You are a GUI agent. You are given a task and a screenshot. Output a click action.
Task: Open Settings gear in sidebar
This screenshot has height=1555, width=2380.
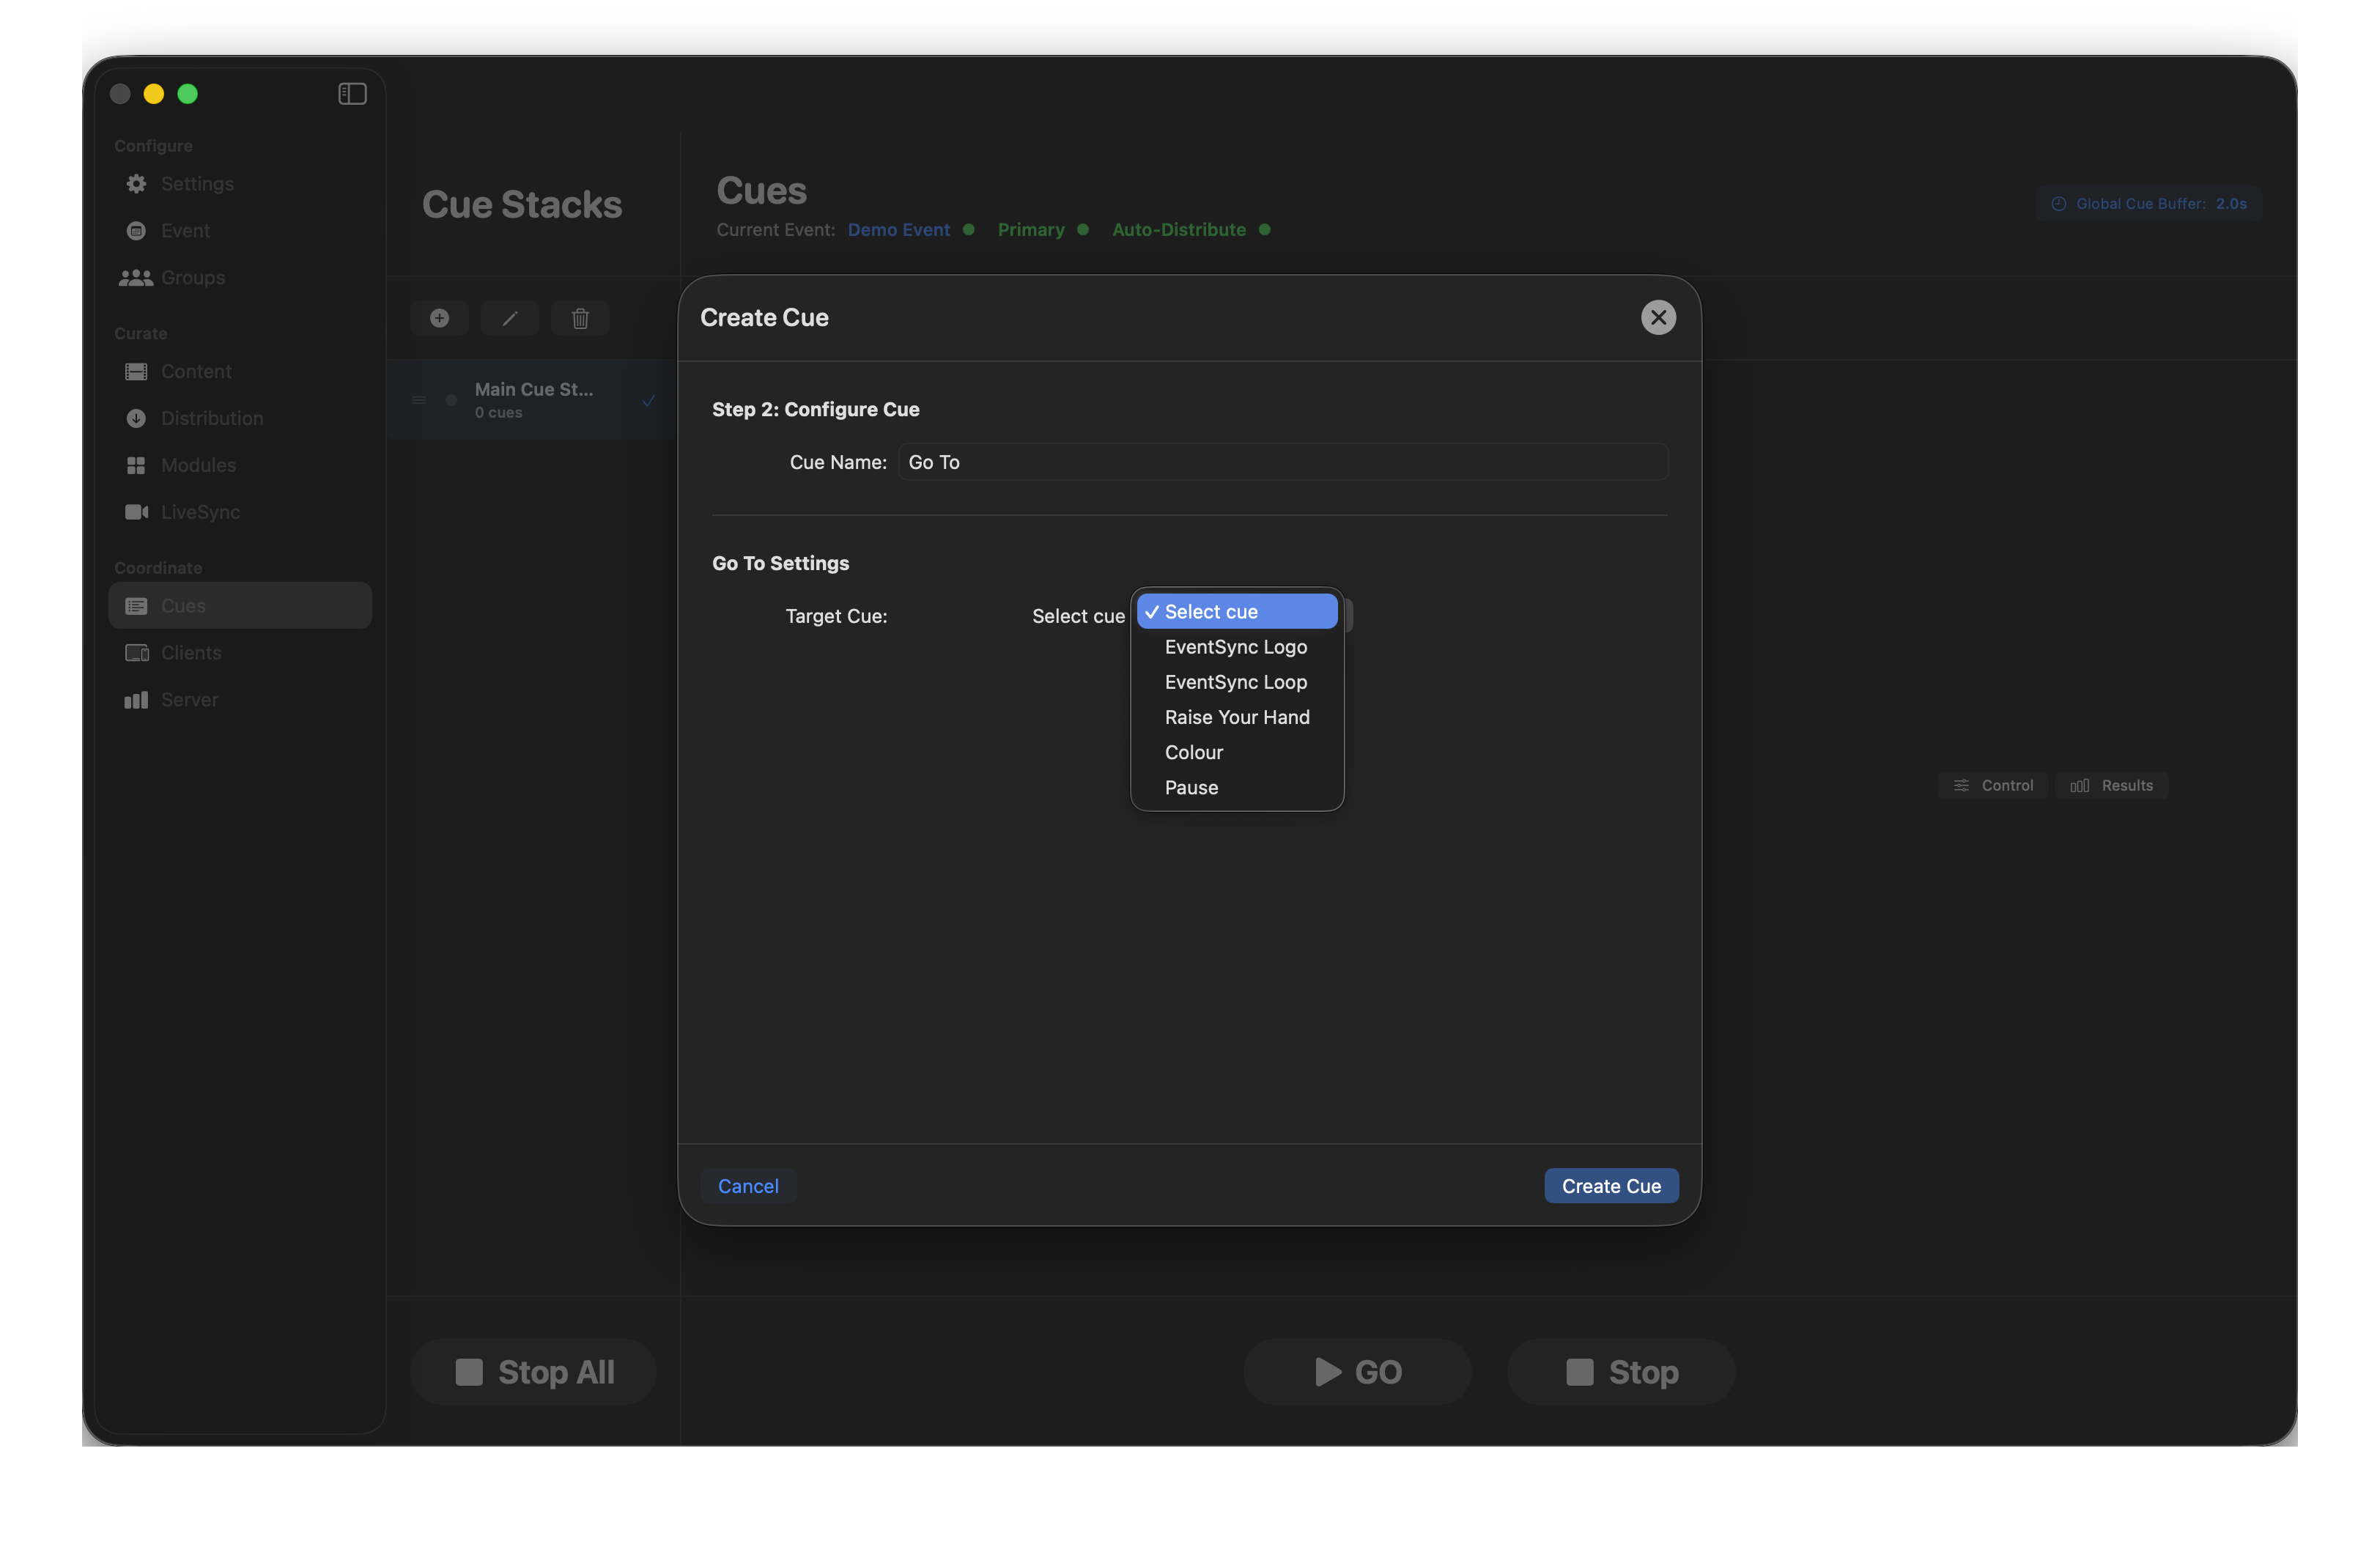point(240,184)
